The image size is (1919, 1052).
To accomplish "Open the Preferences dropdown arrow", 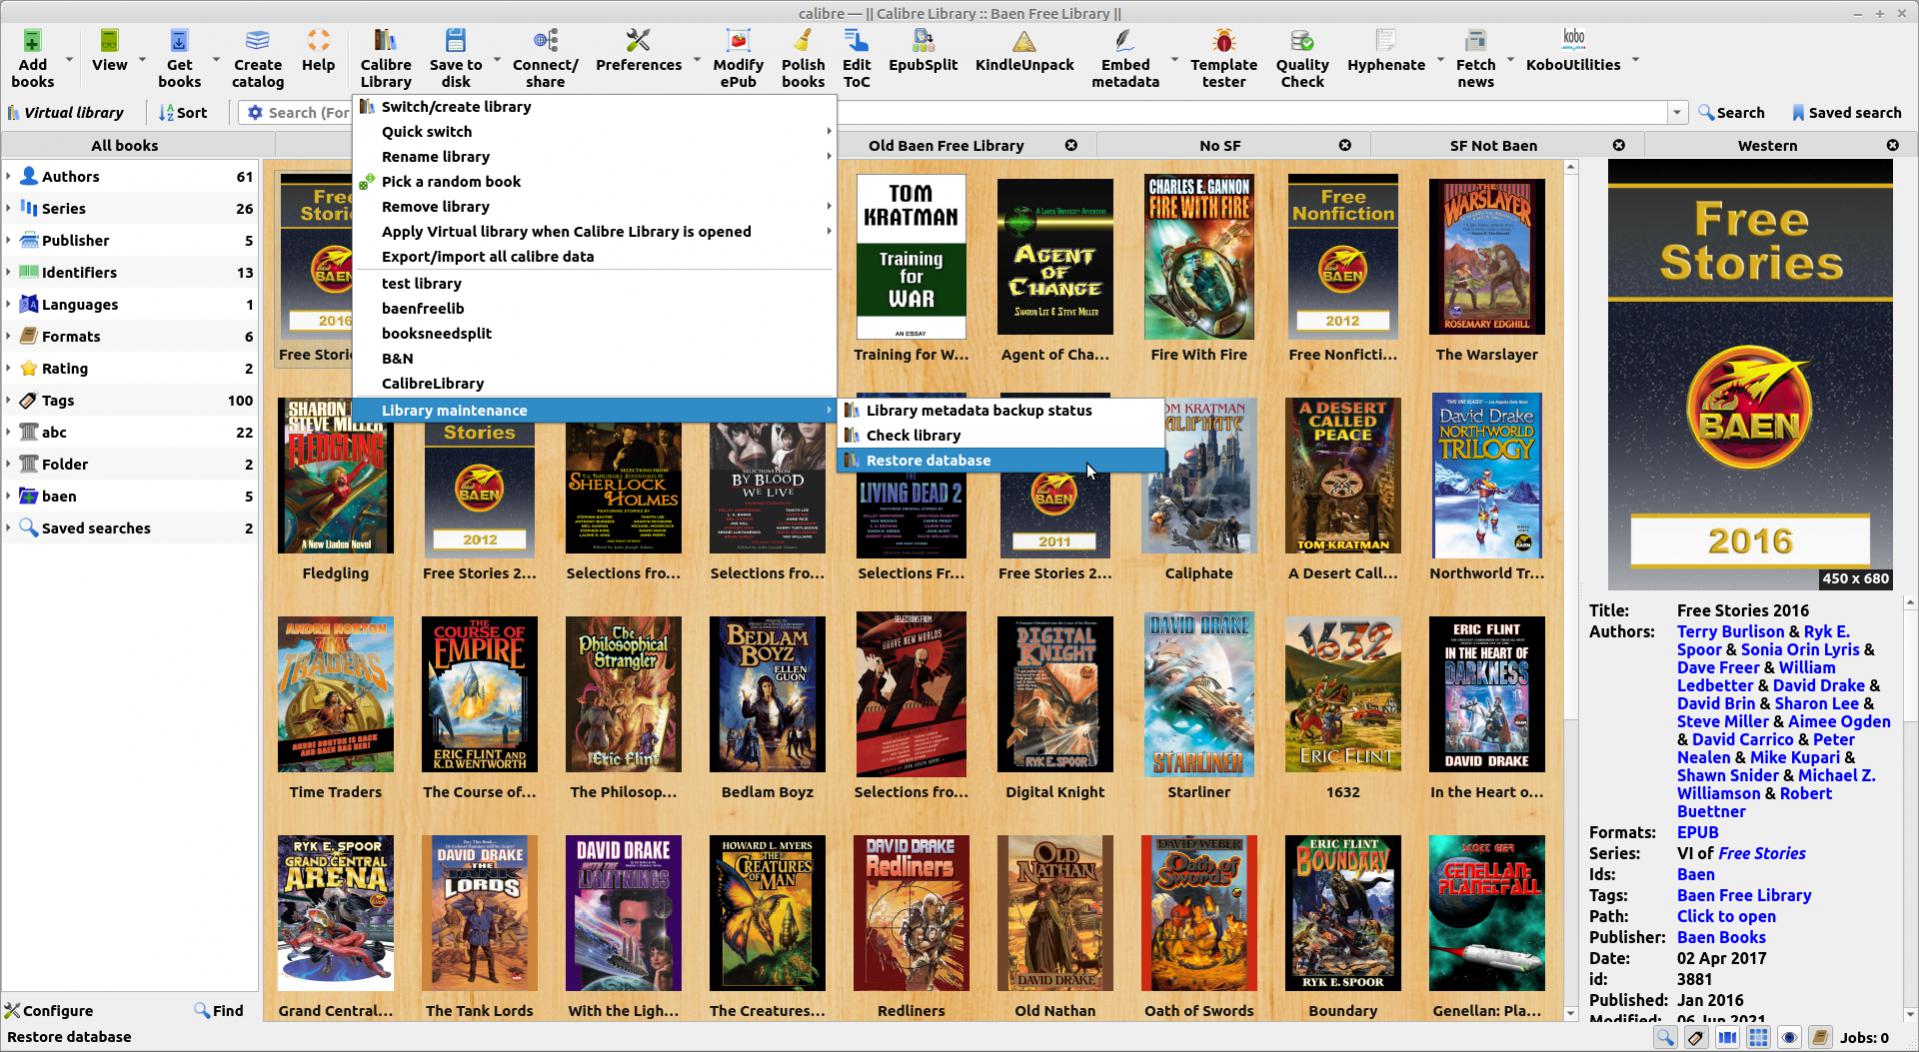I will pos(697,60).
